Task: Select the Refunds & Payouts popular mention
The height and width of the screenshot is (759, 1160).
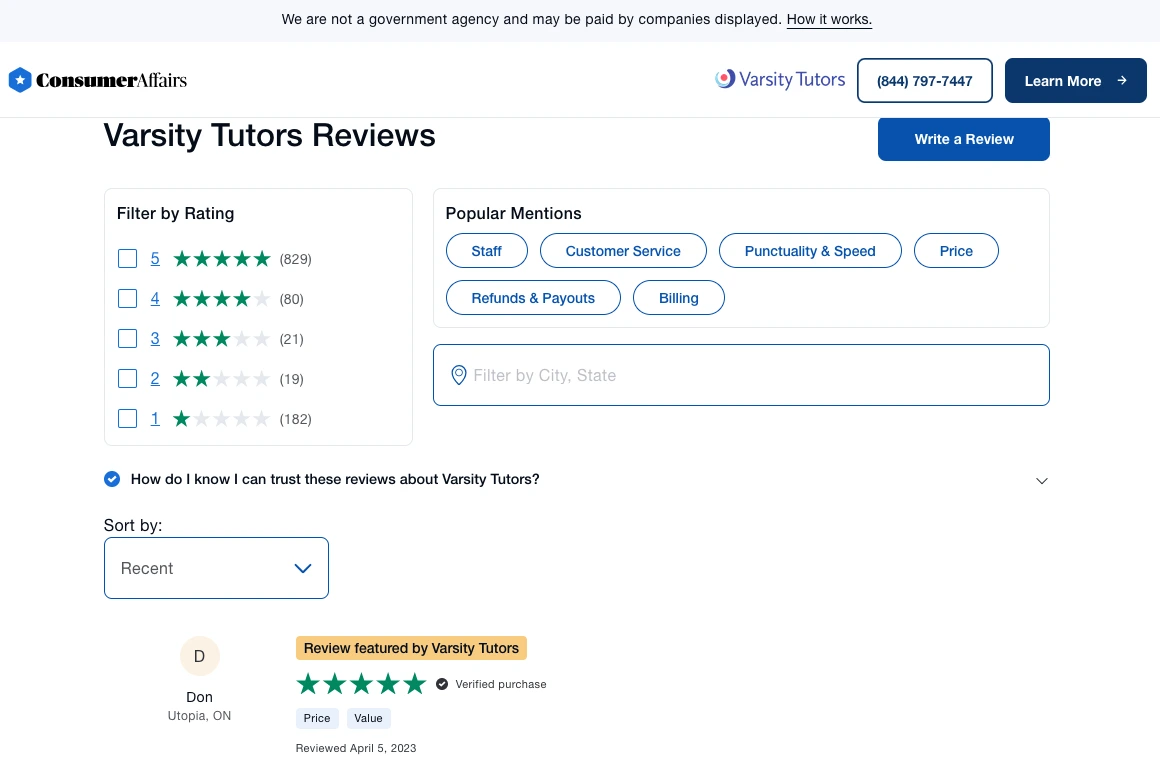Action: pyautogui.click(x=533, y=298)
